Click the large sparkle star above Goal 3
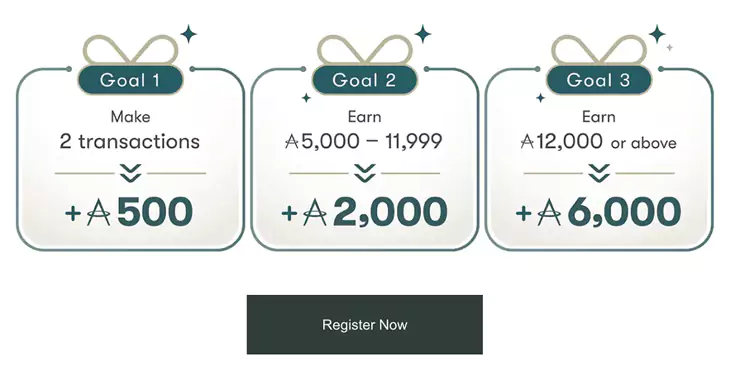This screenshot has height=380, width=740. pos(657,34)
